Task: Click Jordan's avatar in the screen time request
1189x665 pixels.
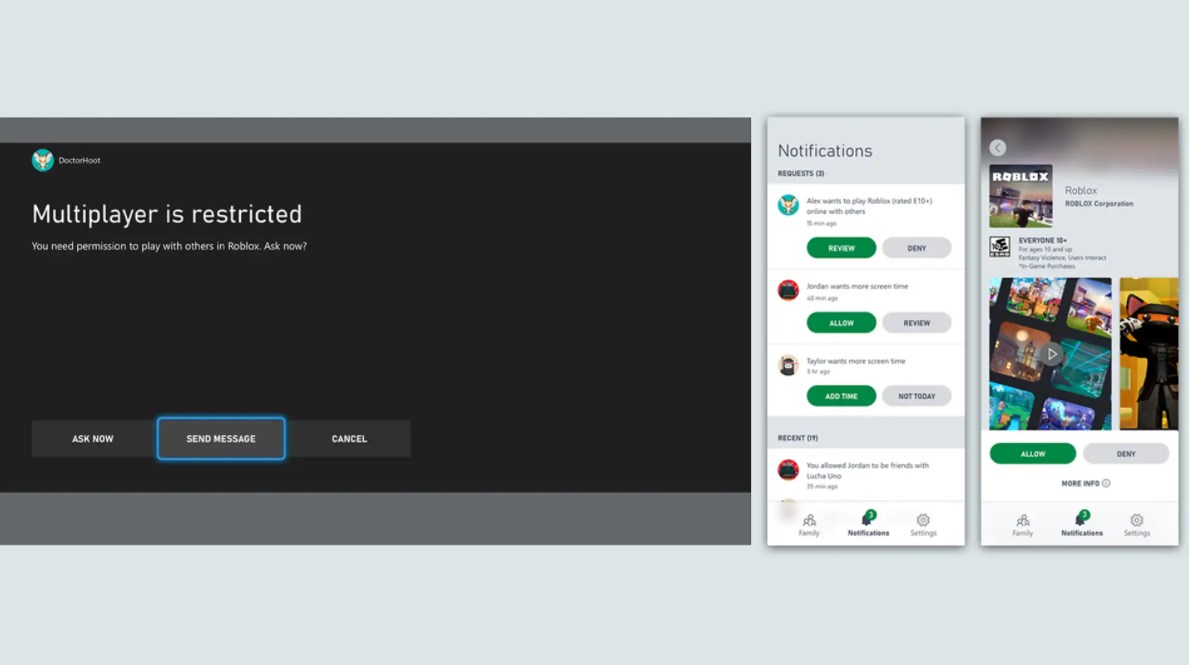Action: coord(788,290)
